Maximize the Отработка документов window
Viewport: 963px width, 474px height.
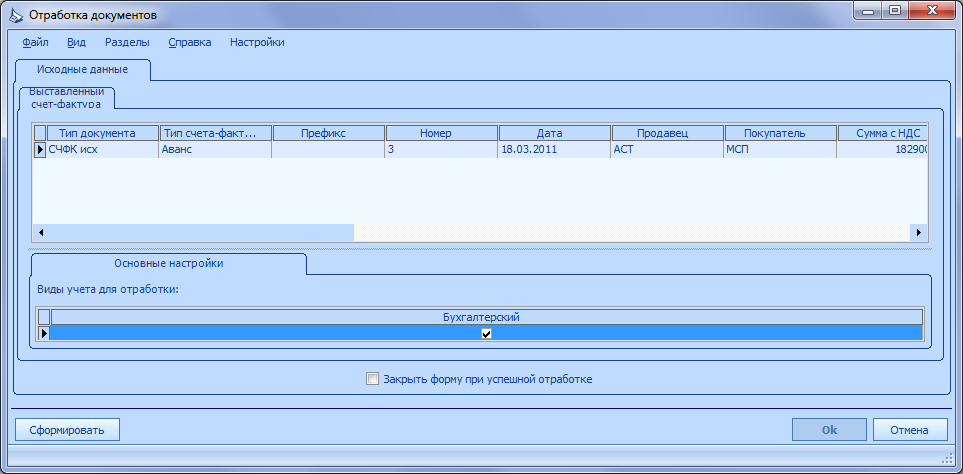tap(895, 10)
